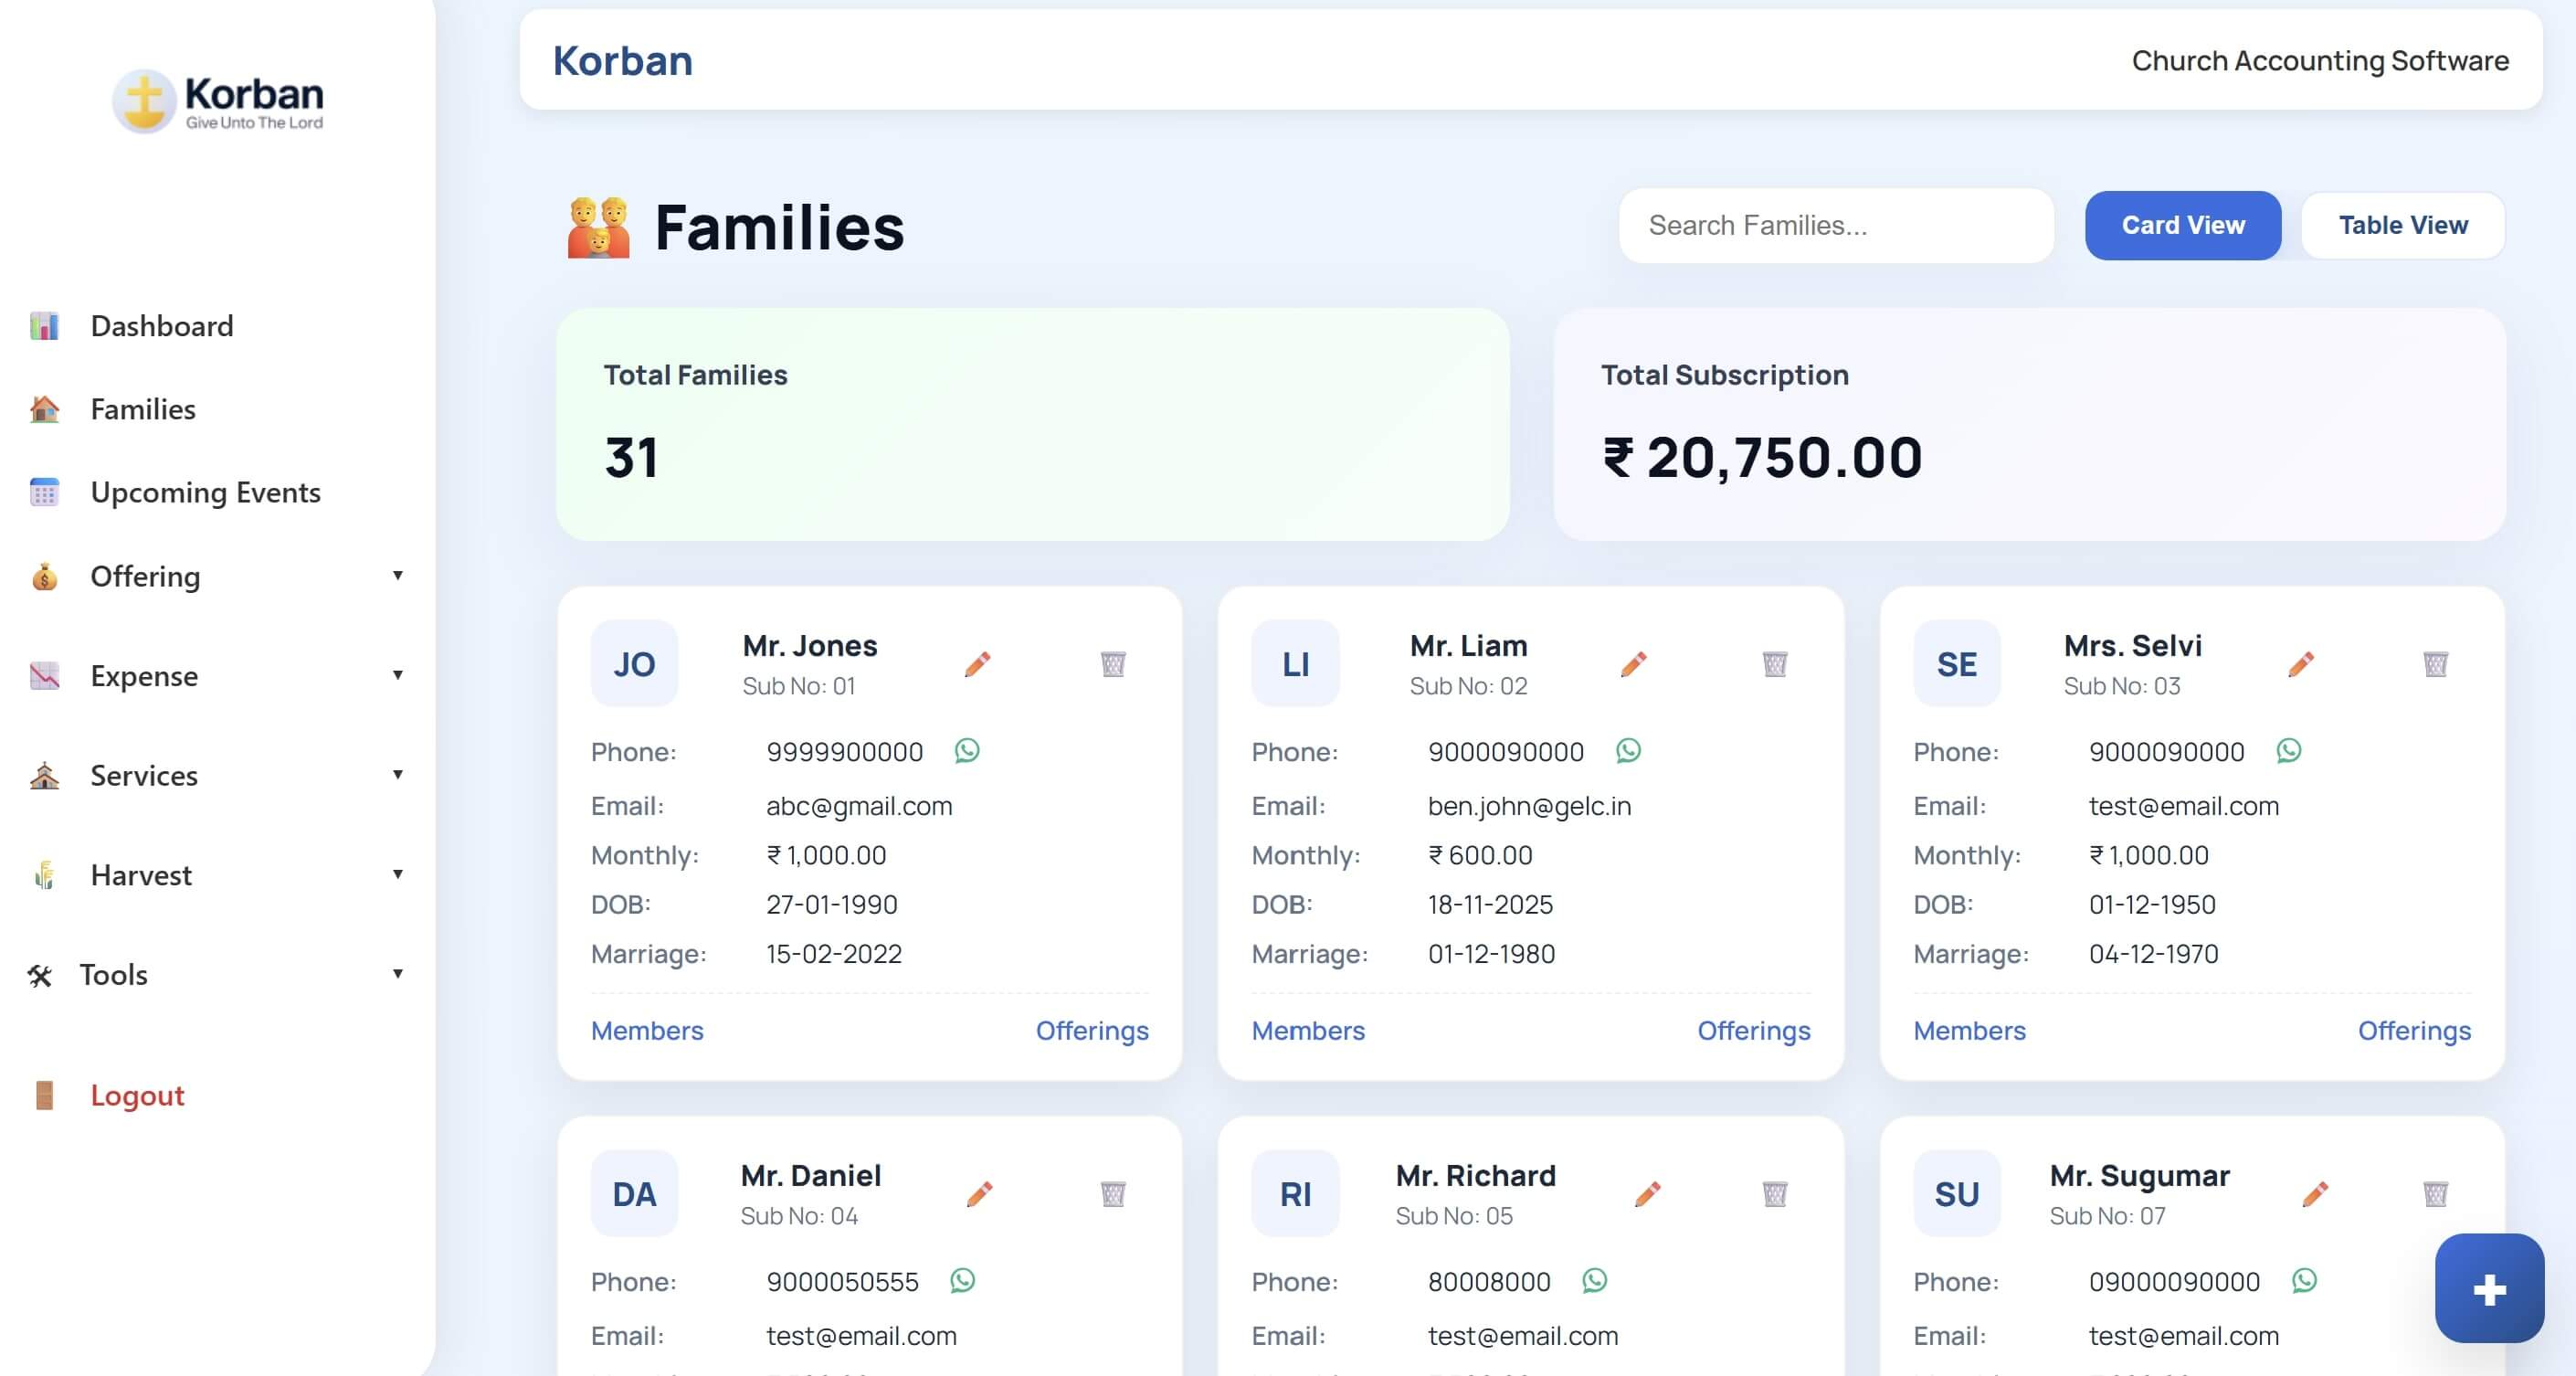
Task: Select Tools in the sidebar
Action: 113,975
